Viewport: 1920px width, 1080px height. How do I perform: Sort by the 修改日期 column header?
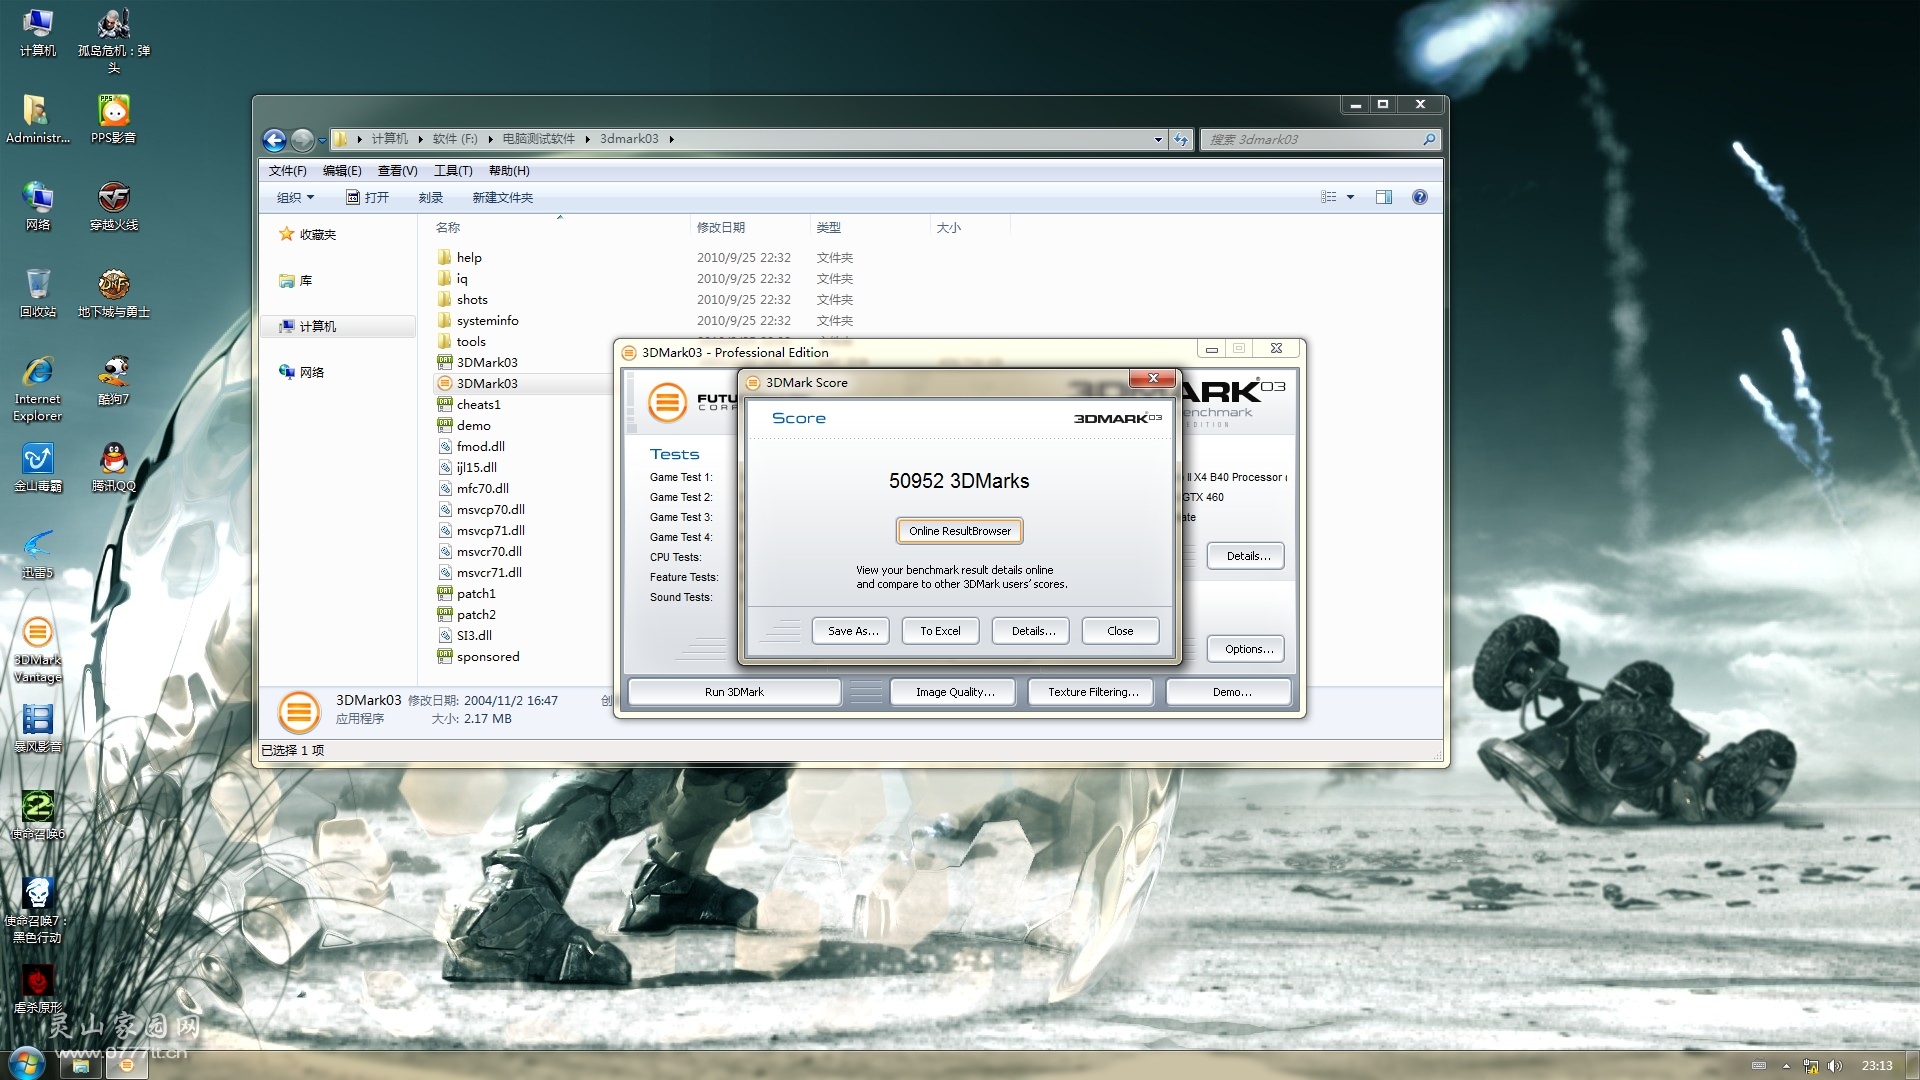coord(750,228)
